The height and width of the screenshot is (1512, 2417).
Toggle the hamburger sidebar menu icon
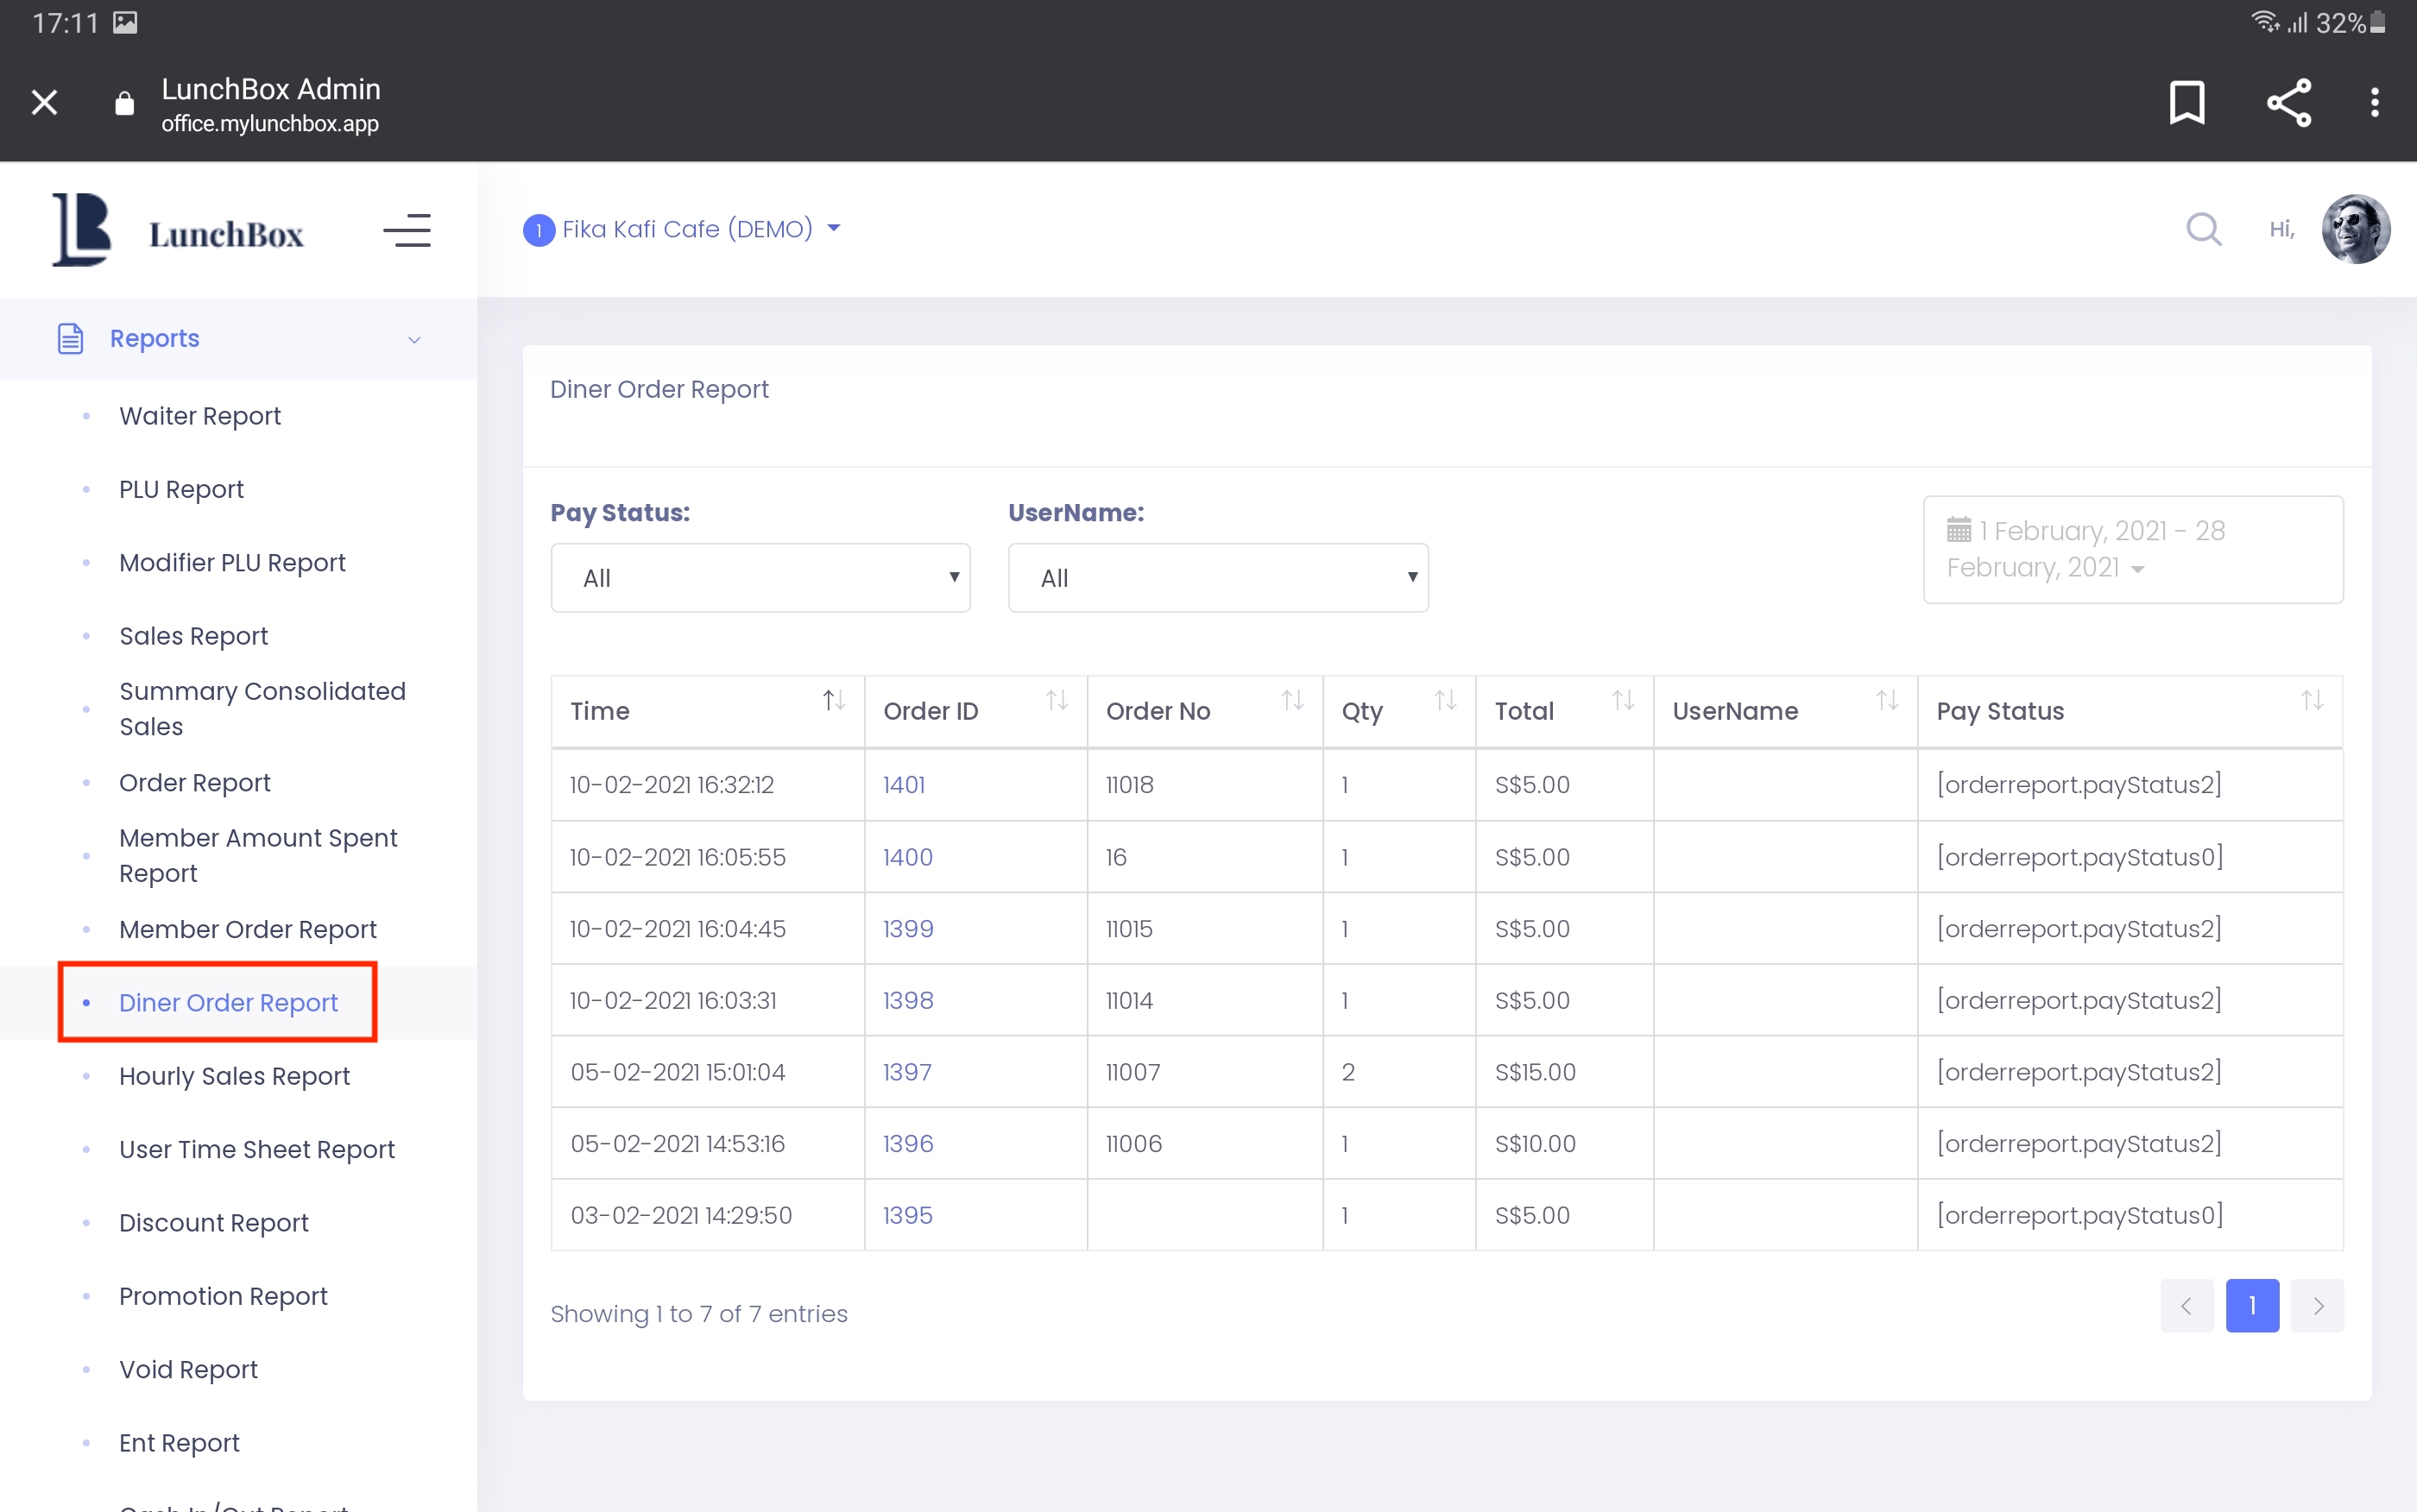(407, 230)
